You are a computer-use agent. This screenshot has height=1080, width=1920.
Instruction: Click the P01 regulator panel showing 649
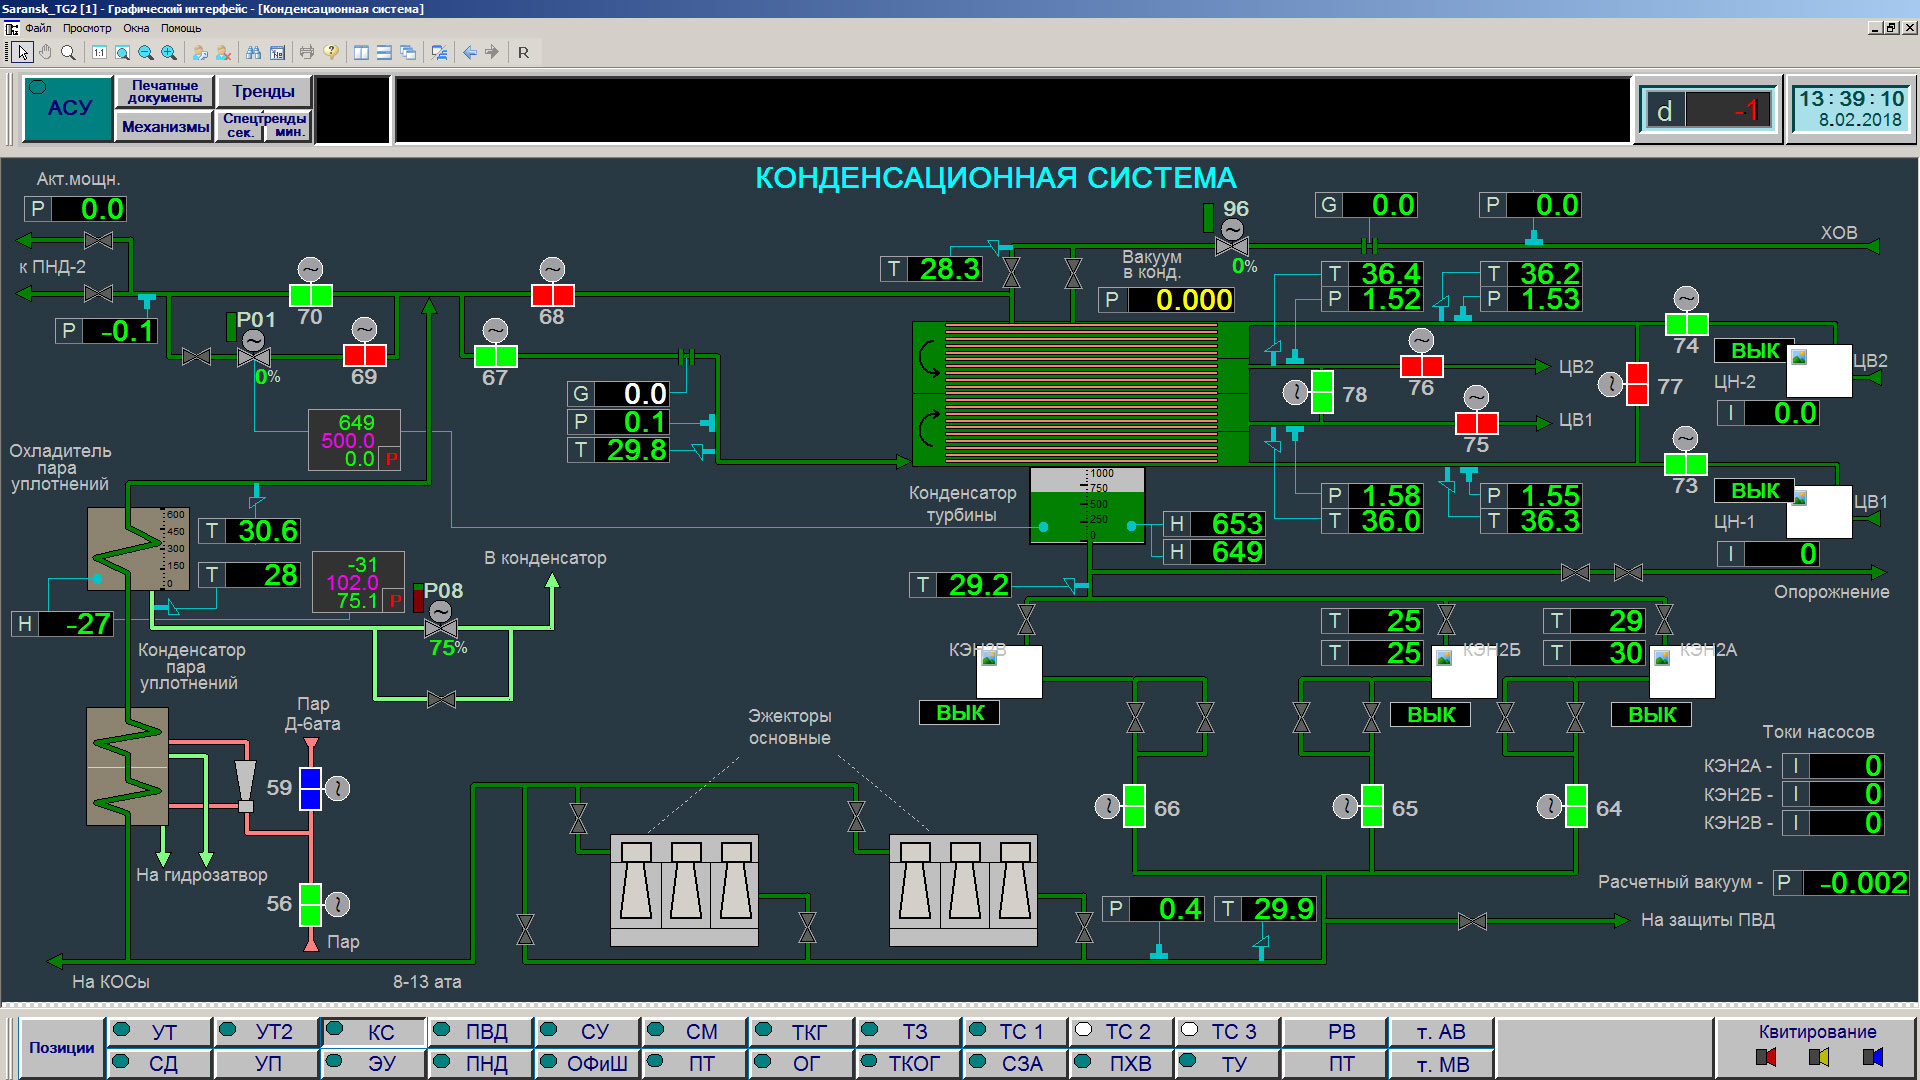pyautogui.click(x=355, y=440)
